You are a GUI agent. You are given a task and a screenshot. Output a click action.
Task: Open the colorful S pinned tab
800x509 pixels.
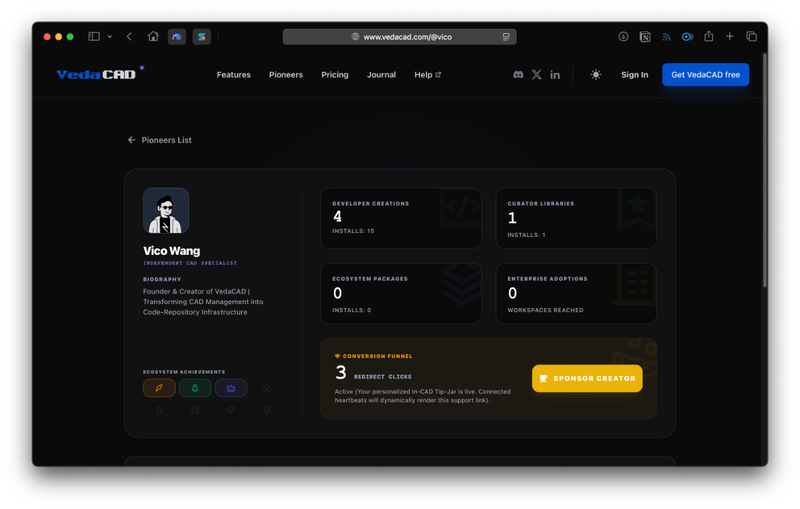coord(202,37)
